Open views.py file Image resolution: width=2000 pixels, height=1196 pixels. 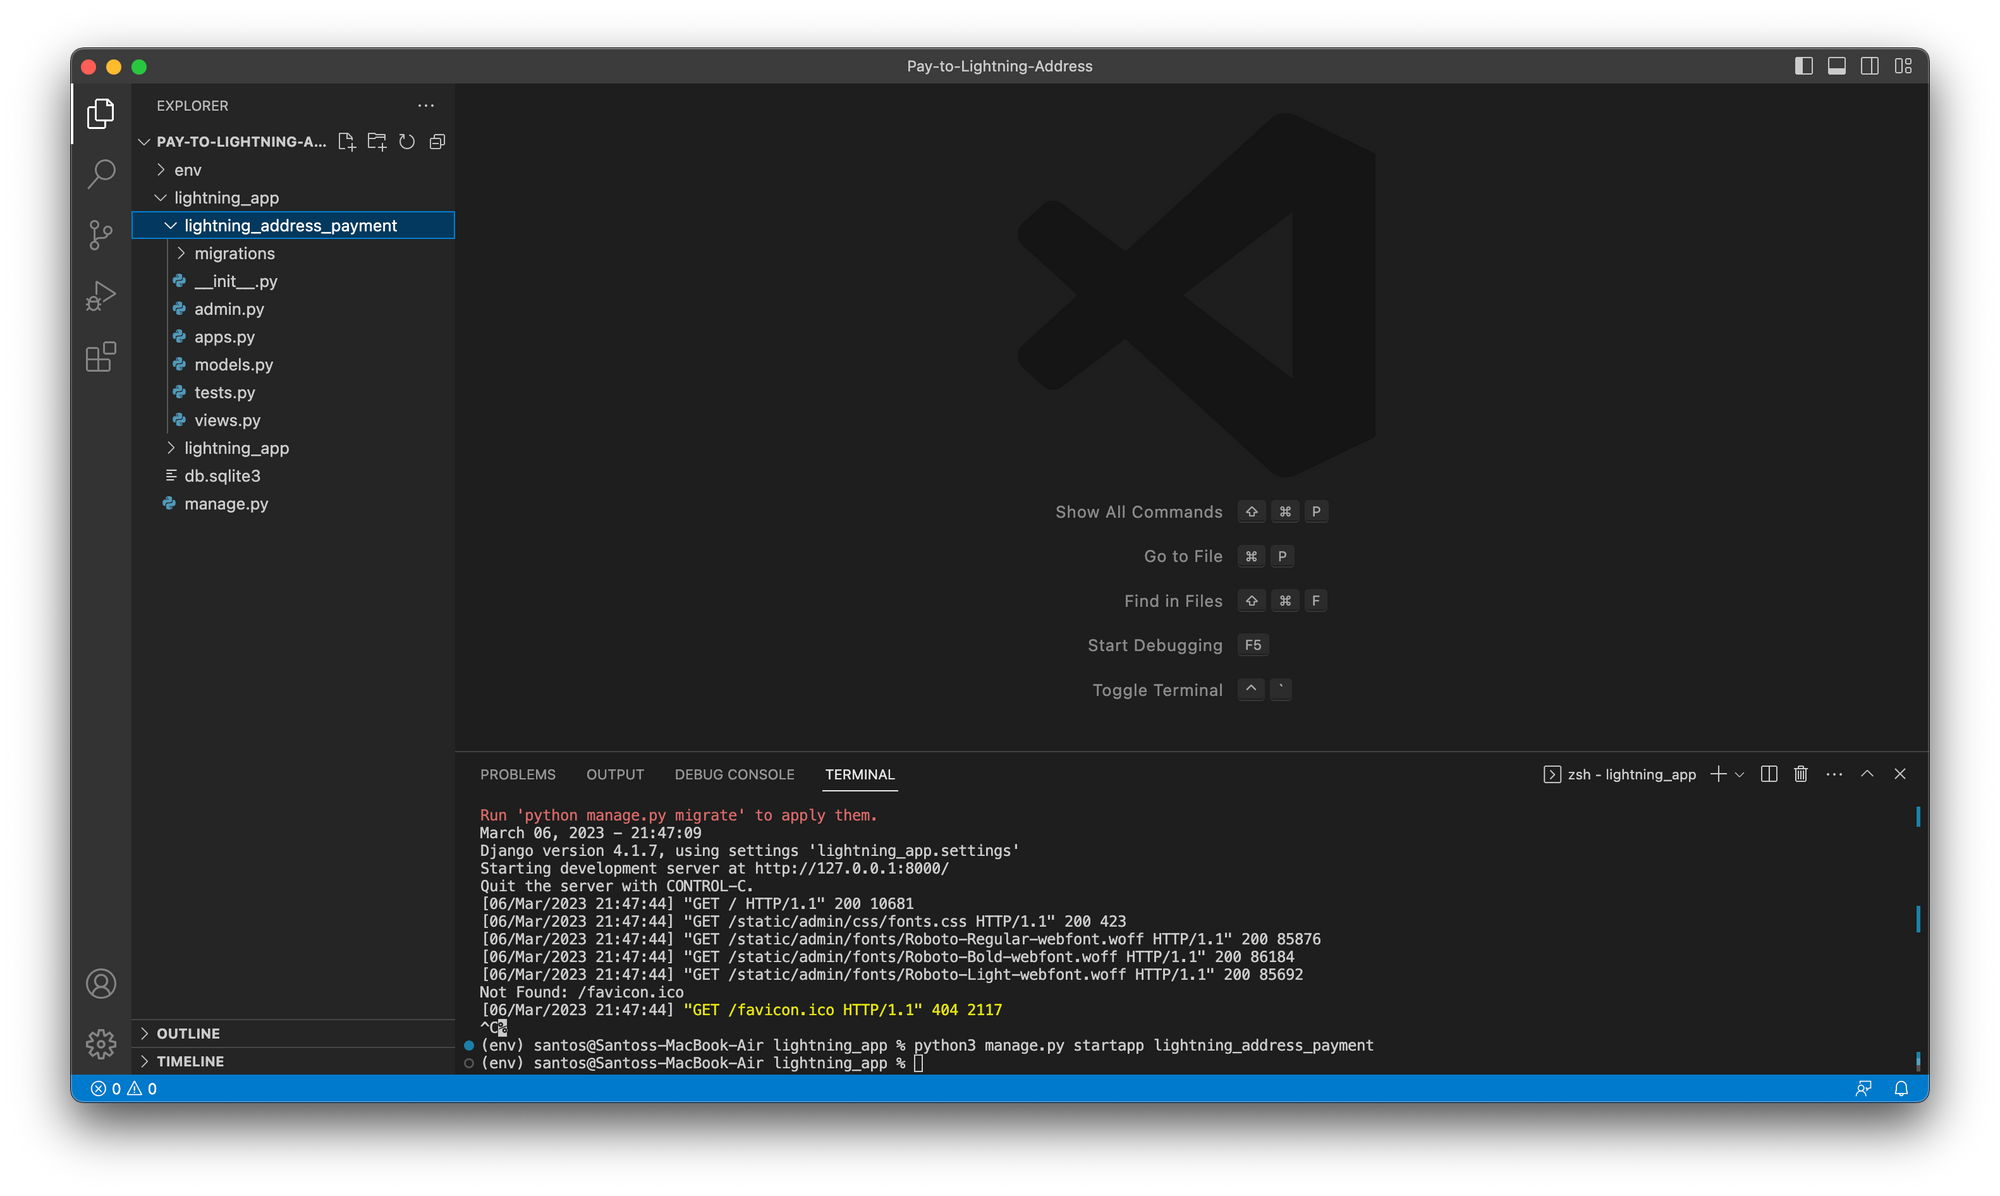tap(294, 421)
